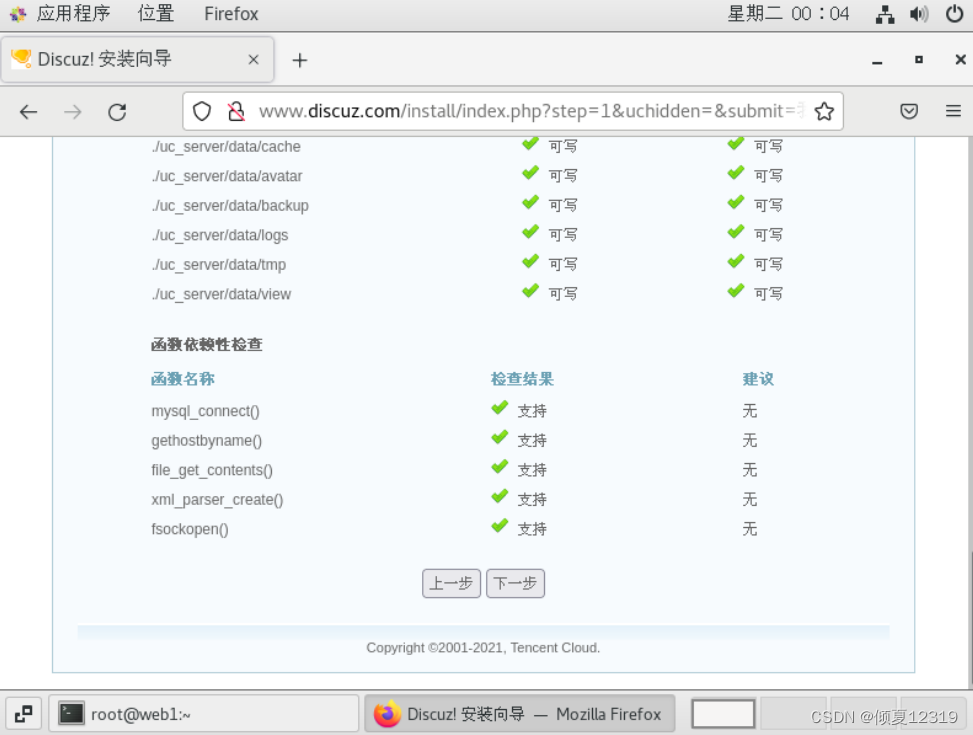Click the Firefox icon in the taskbar entry
Viewport: 973px width, 735px height.
387,714
